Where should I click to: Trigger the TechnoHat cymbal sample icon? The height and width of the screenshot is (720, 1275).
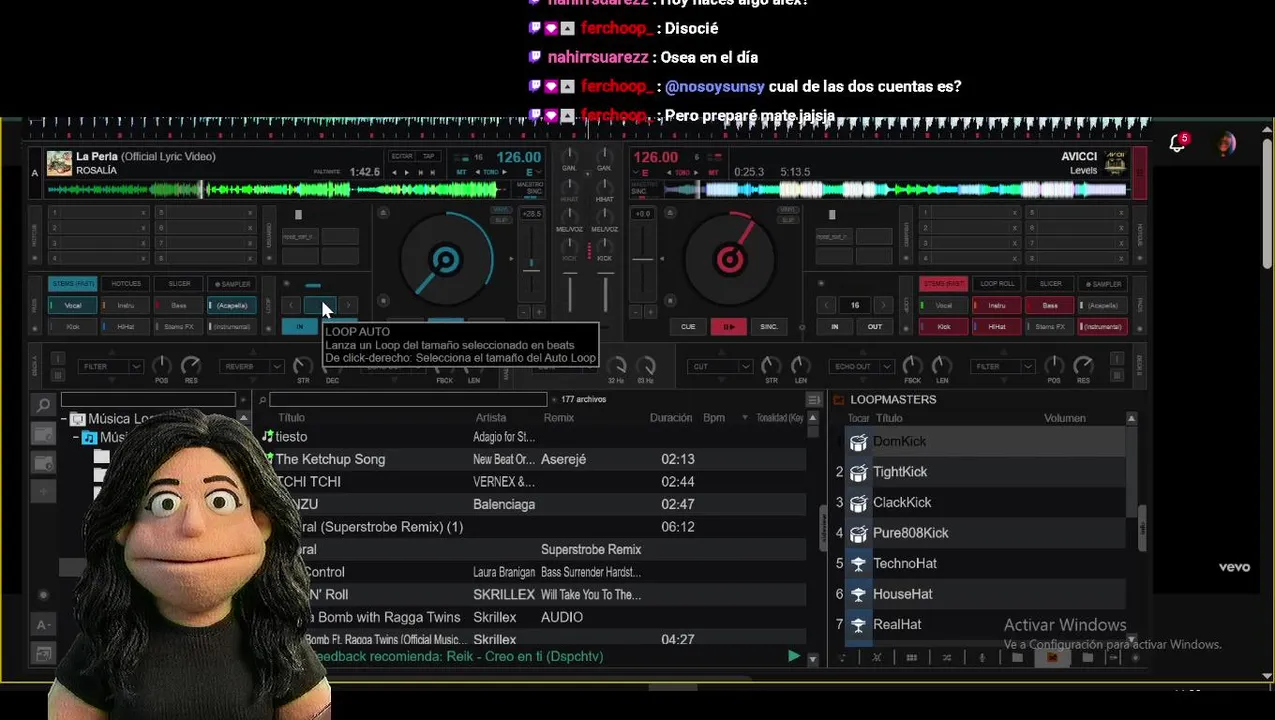click(858, 564)
